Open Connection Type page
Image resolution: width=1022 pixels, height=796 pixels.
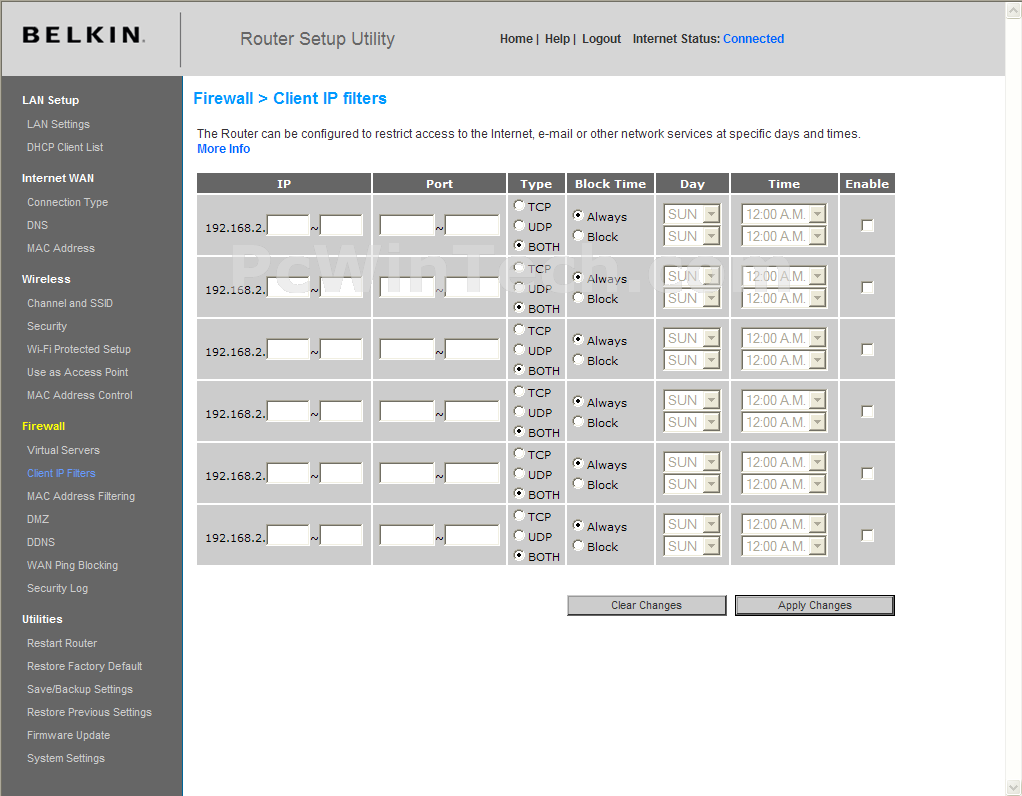coord(67,202)
